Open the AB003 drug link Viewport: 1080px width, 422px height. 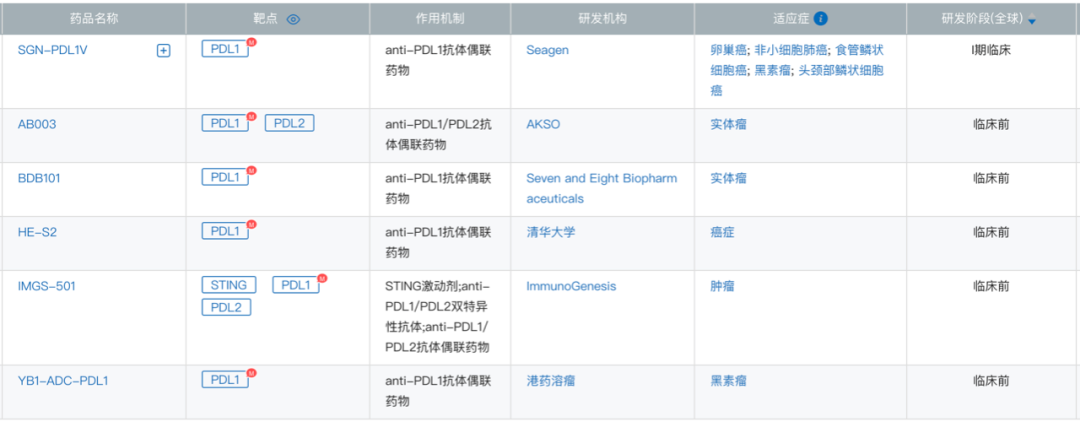(x=37, y=125)
